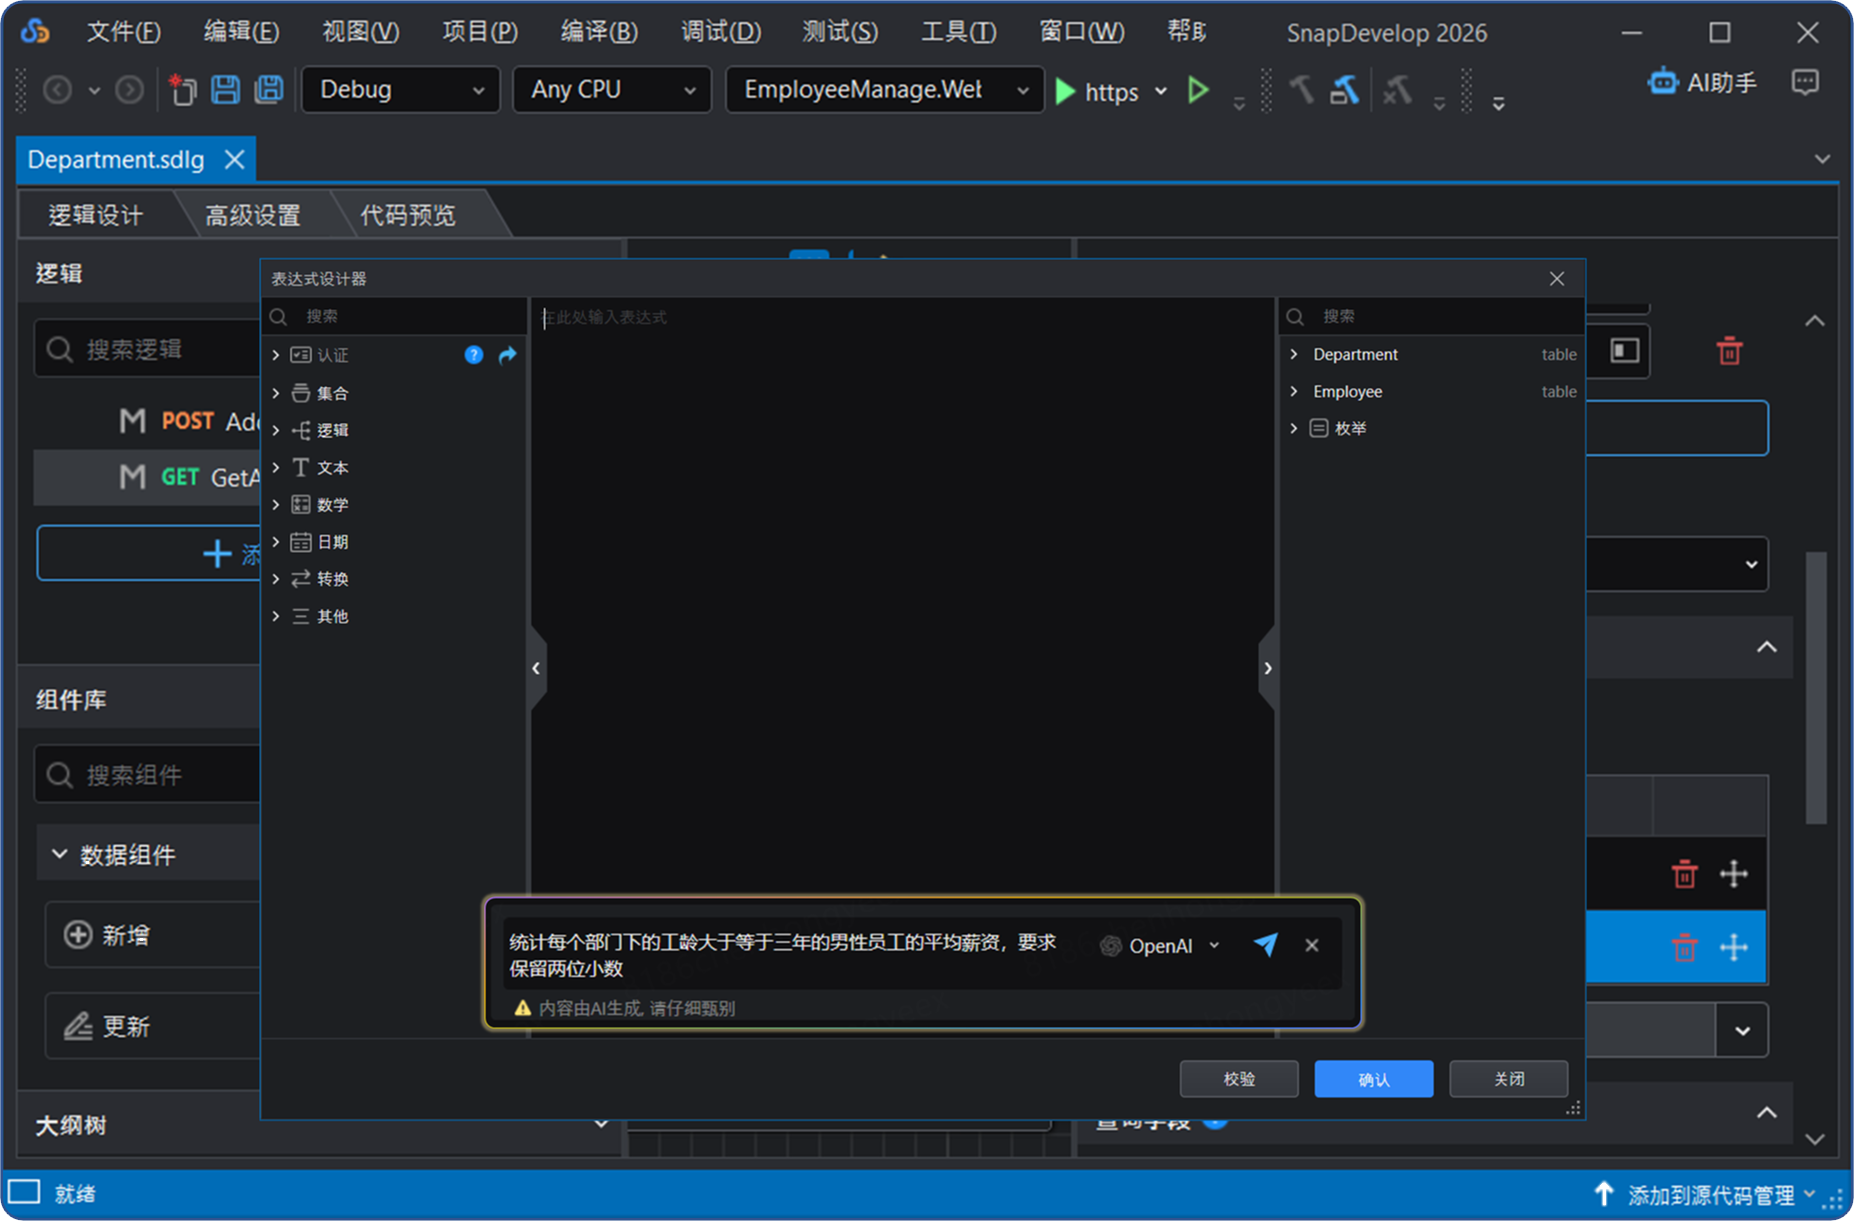Toggle the layout panel icon near trash
Screen dimensions: 1854x1221
pyautogui.click(x=1625, y=351)
